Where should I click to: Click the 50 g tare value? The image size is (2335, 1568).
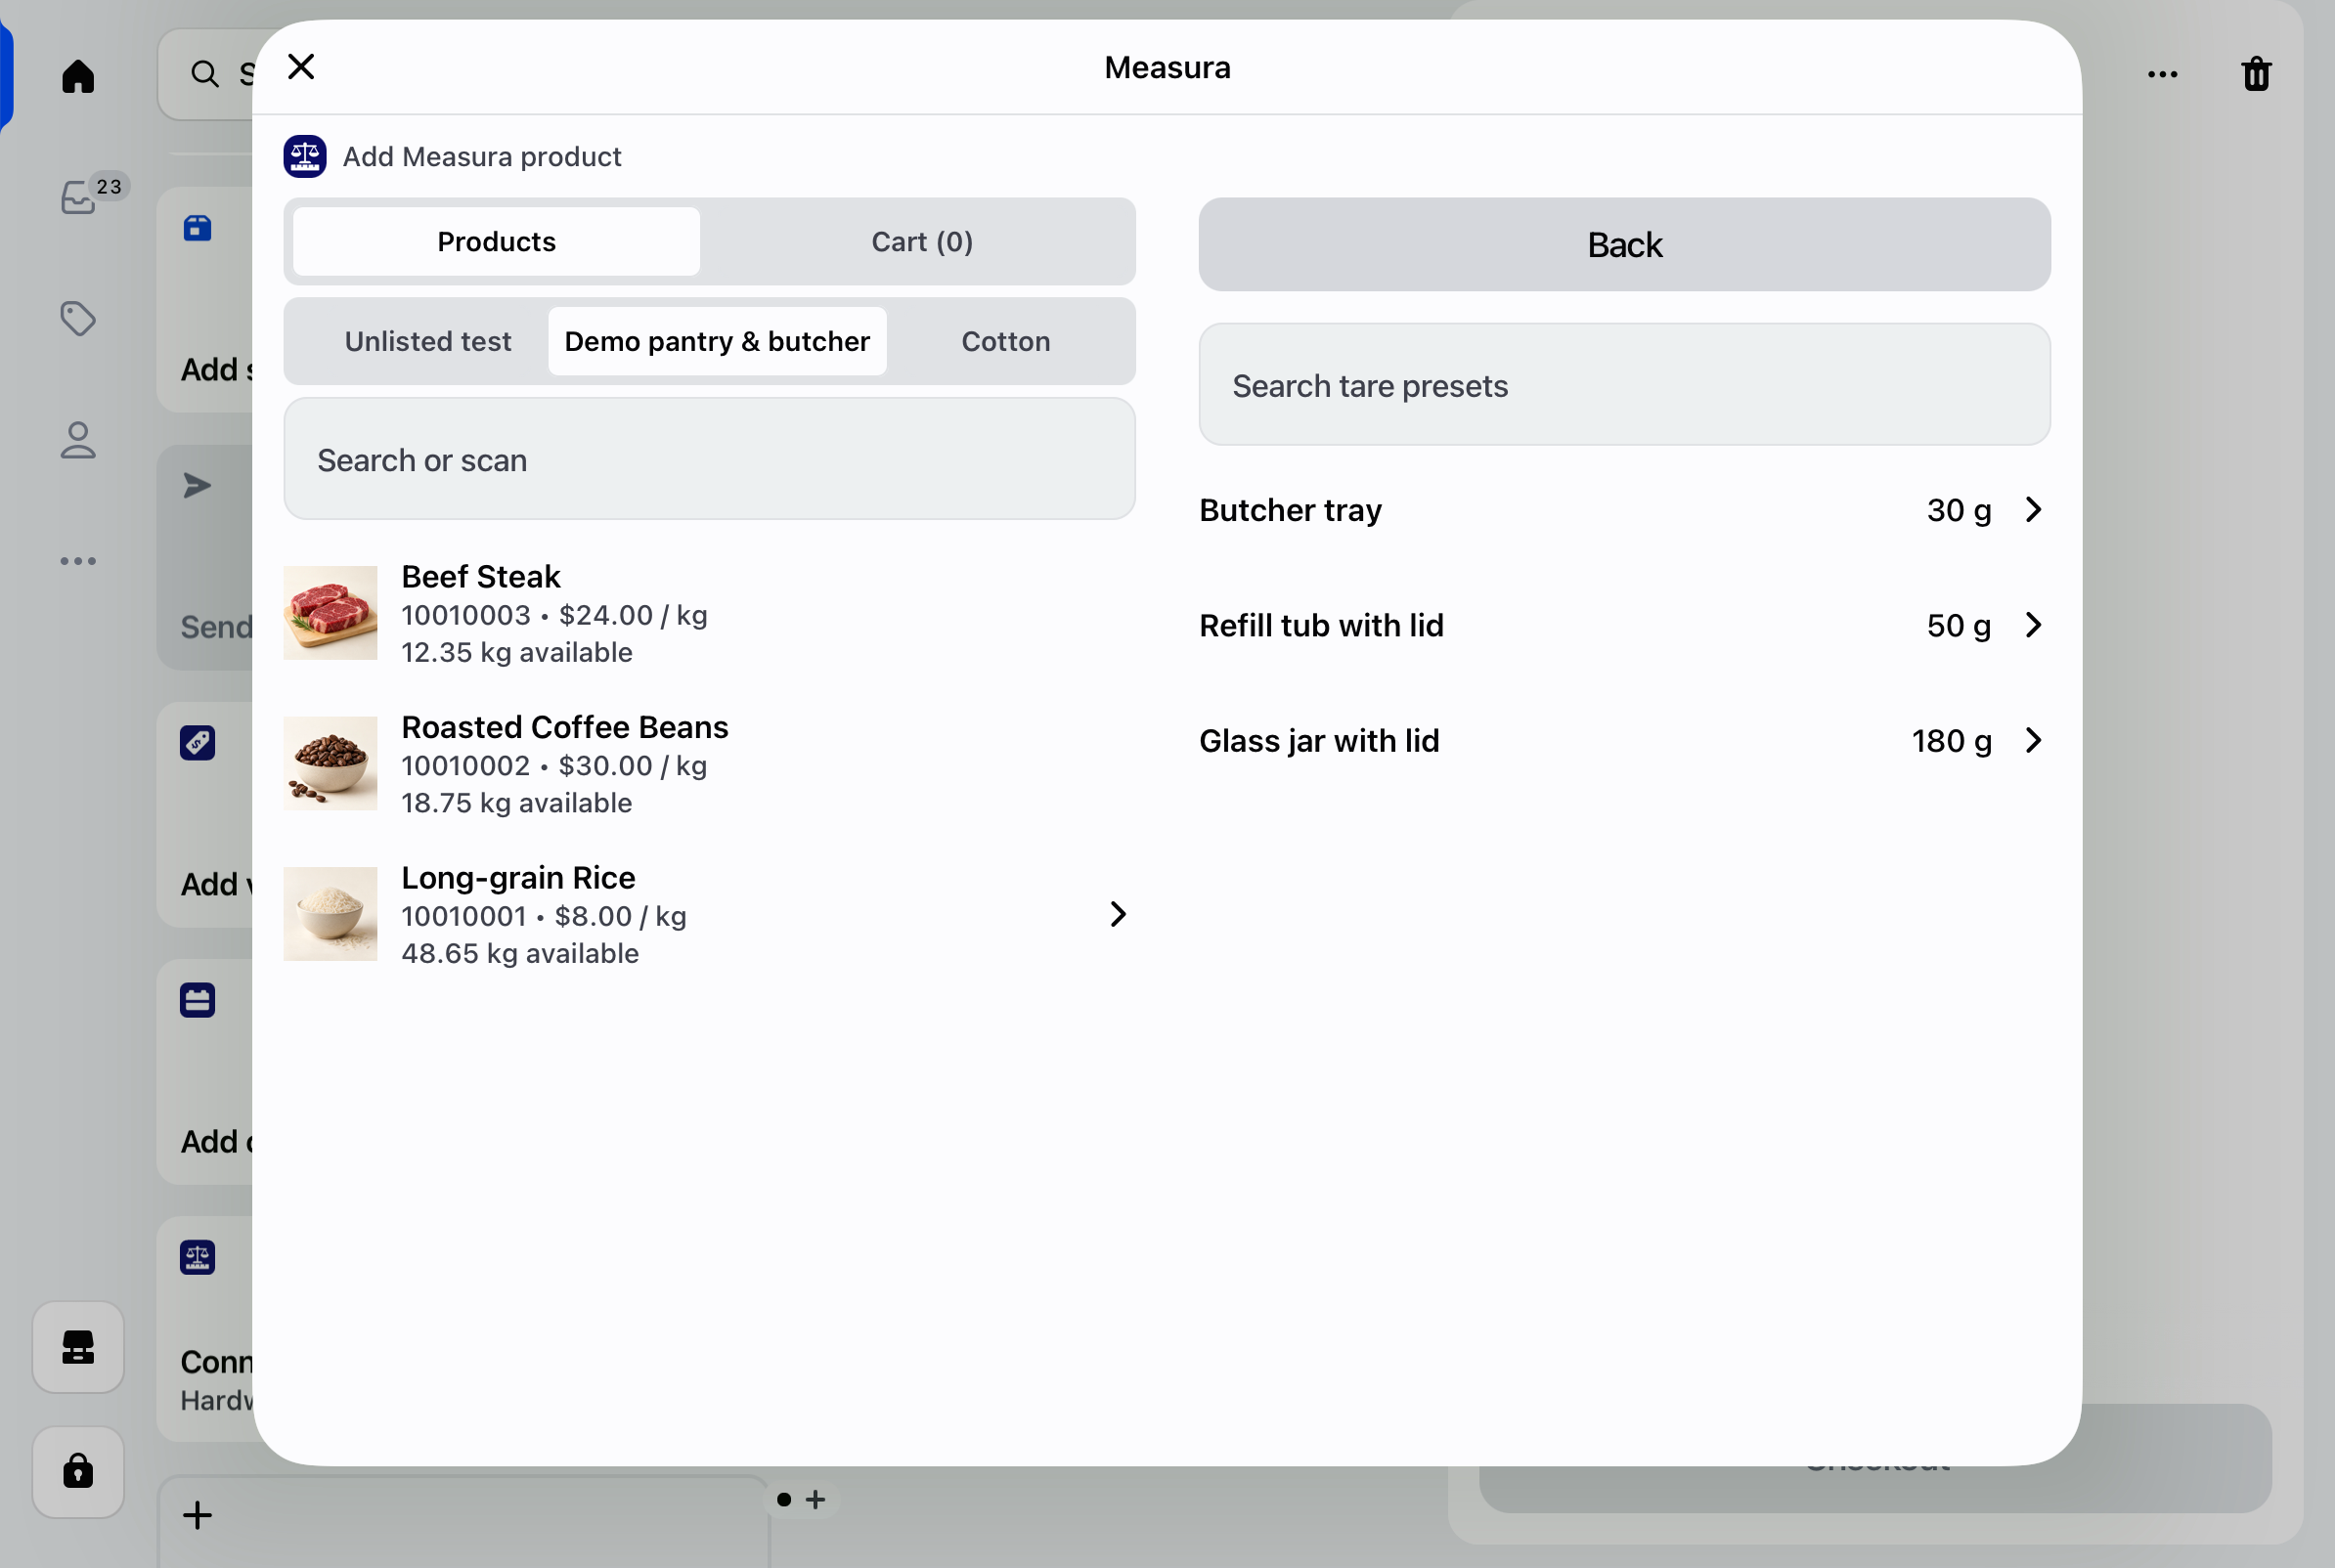(x=1959, y=625)
